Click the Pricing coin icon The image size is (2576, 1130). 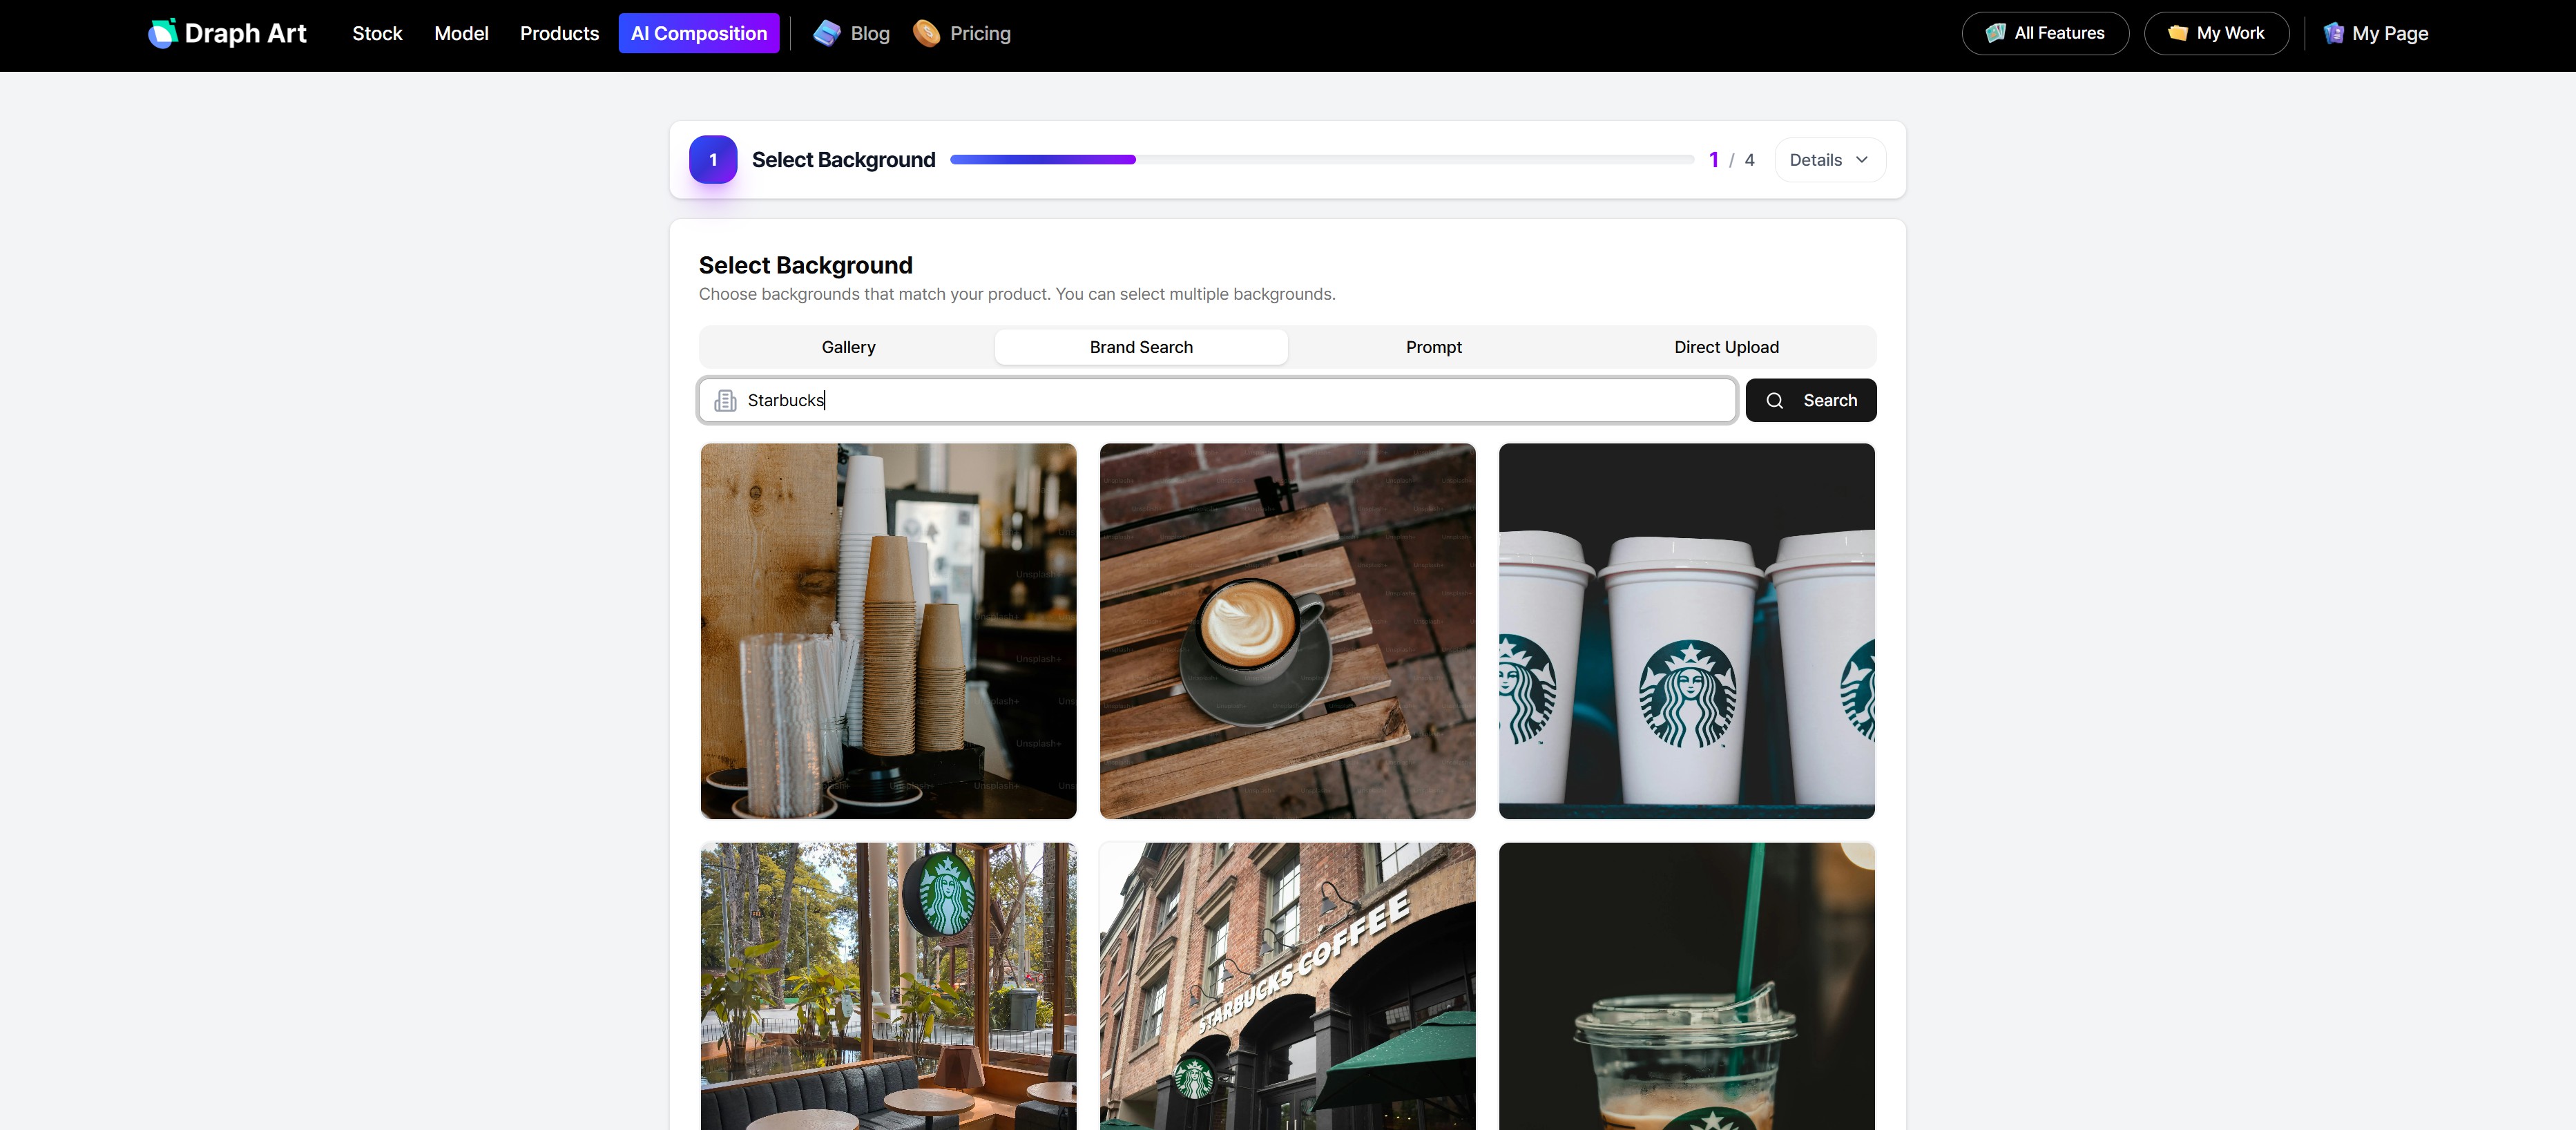927,34
